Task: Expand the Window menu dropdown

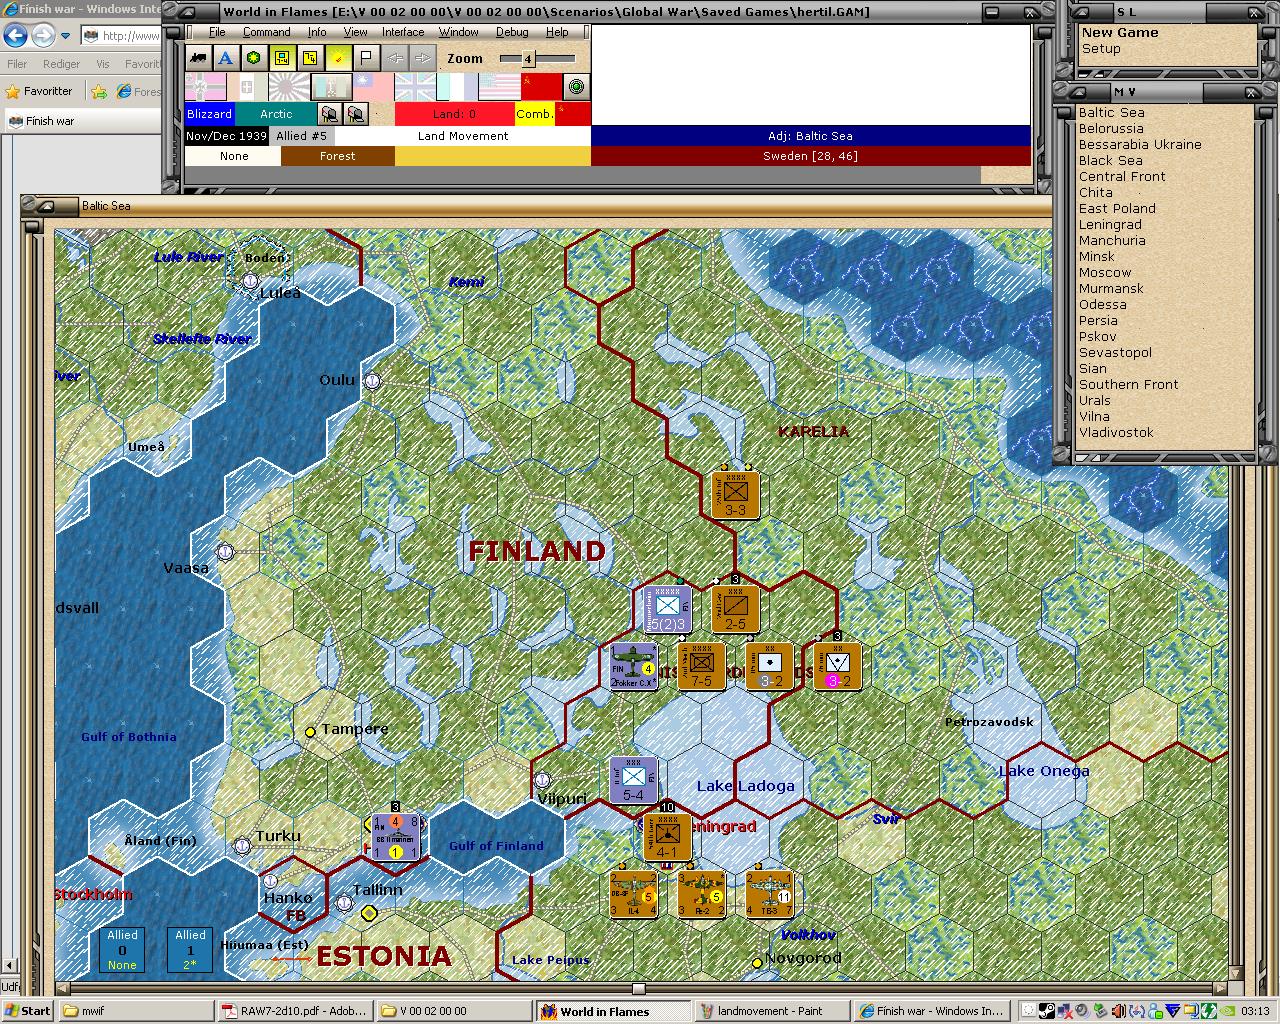Action: [x=458, y=32]
